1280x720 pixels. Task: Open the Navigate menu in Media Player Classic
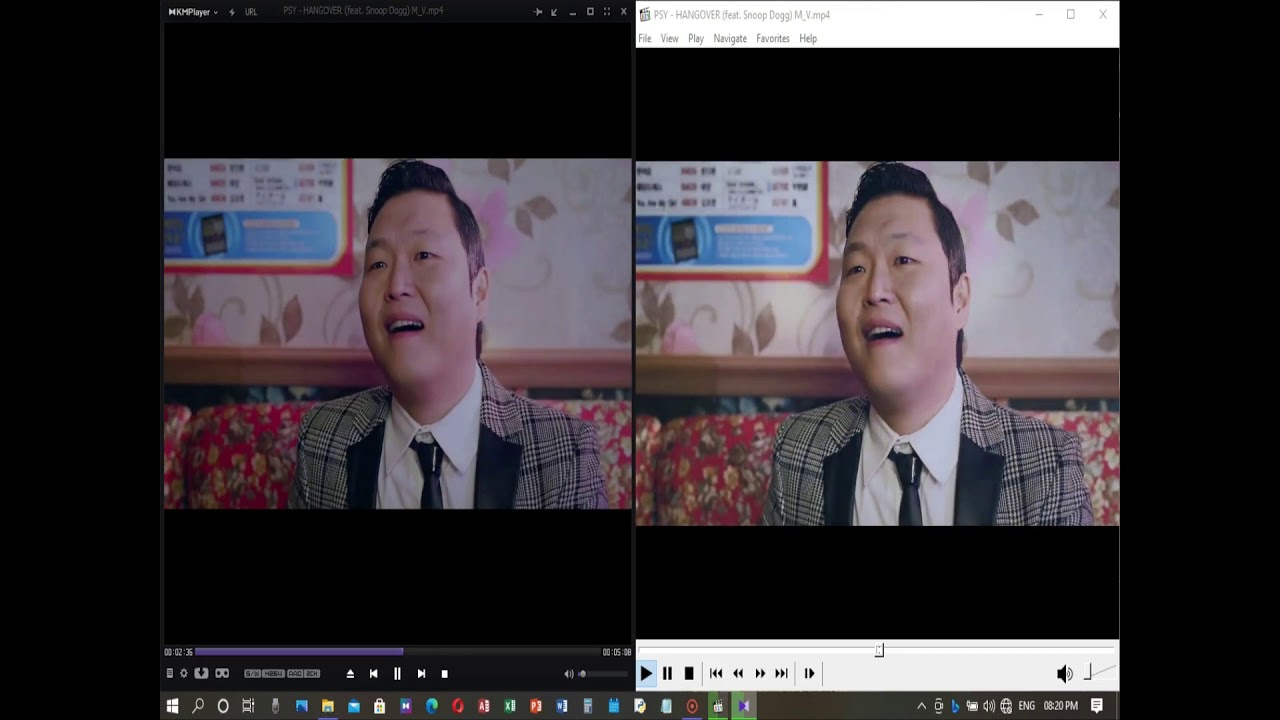coord(730,38)
